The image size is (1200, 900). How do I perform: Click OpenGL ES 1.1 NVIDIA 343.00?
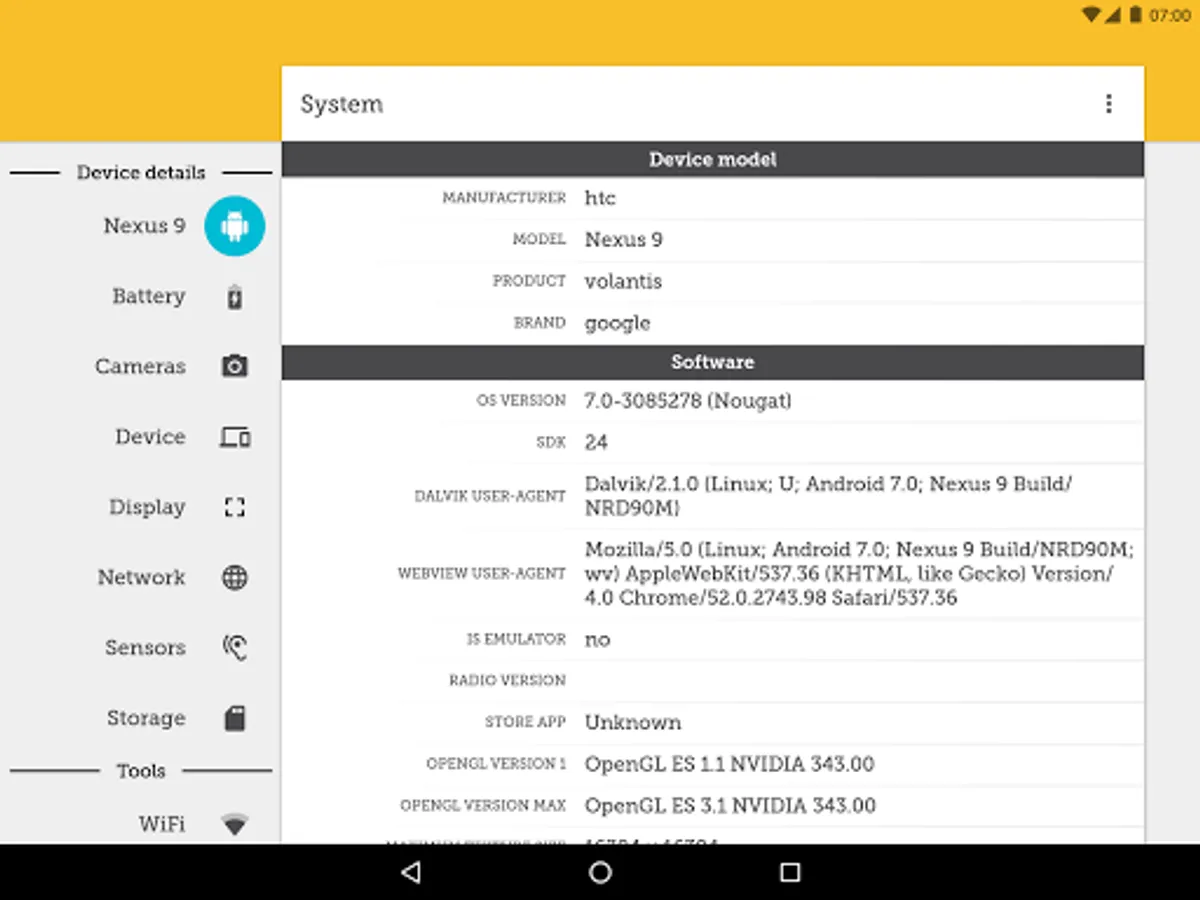[x=730, y=764]
